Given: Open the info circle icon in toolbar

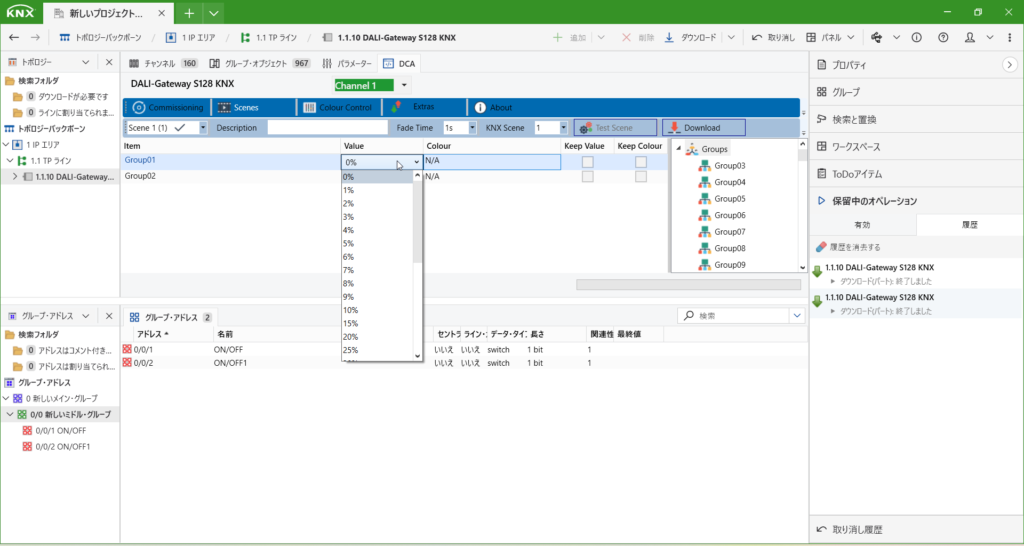Looking at the screenshot, I should tap(916, 38).
